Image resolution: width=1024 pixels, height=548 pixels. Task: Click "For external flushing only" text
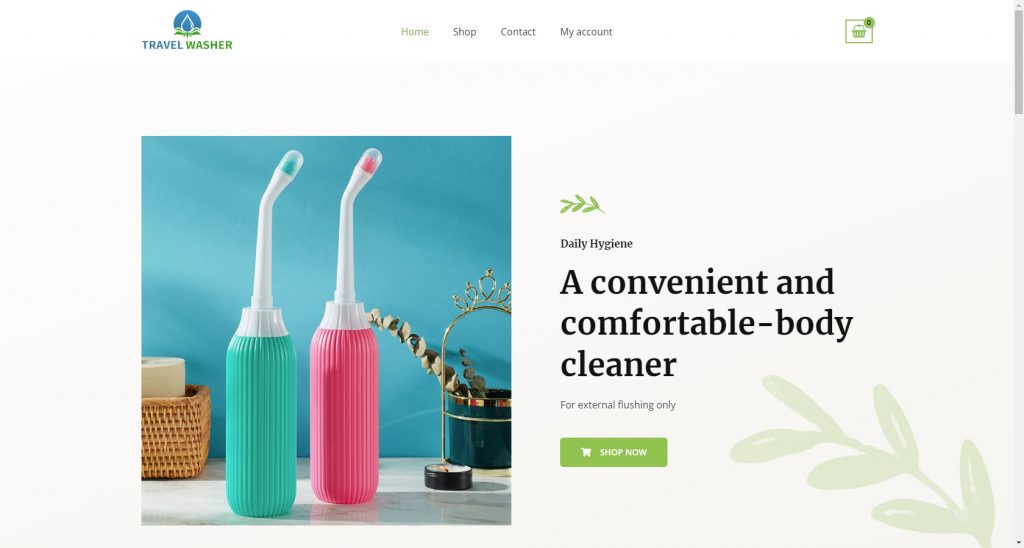pos(618,405)
